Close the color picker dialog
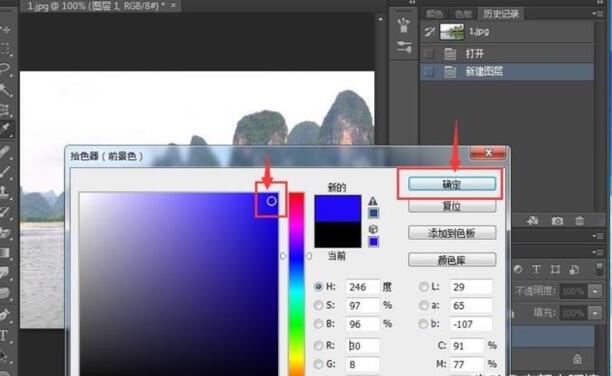 pyautogui.click(x=487, y=153)
